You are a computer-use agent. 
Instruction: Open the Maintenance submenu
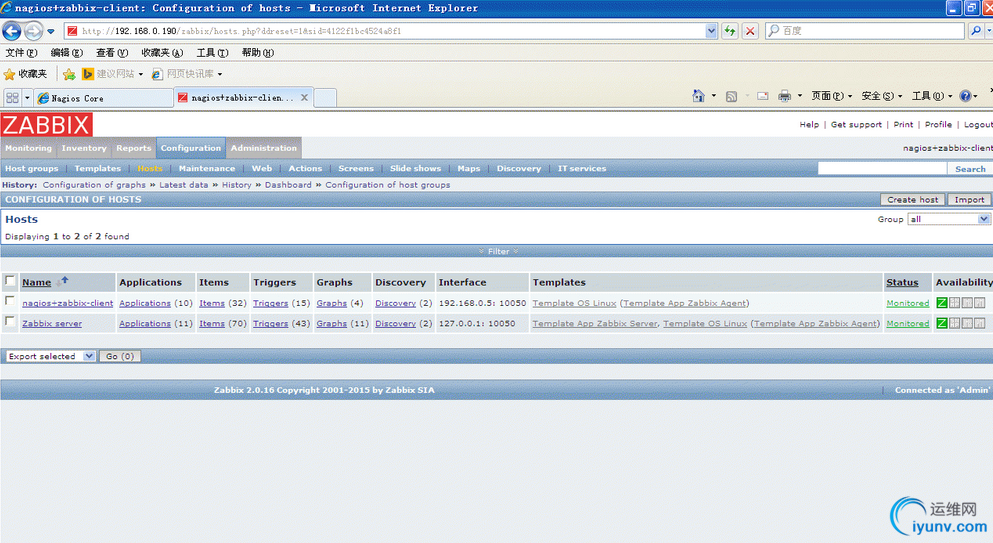[x=206, y=168]
